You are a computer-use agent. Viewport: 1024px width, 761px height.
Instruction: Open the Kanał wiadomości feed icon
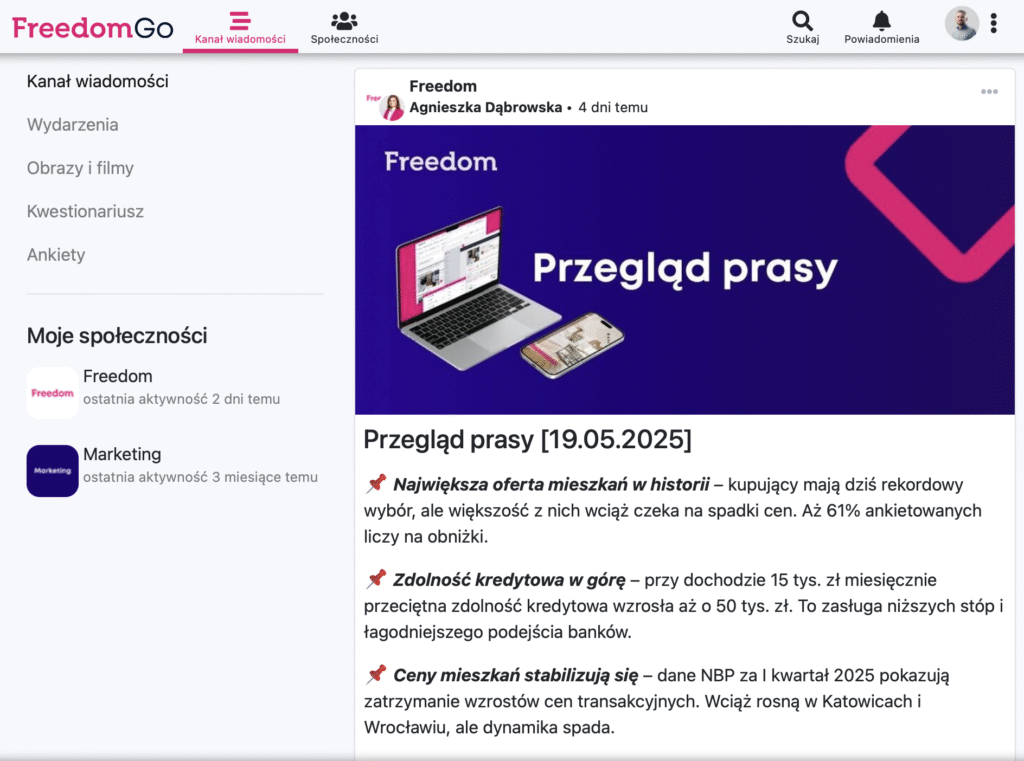pos(240,21)
